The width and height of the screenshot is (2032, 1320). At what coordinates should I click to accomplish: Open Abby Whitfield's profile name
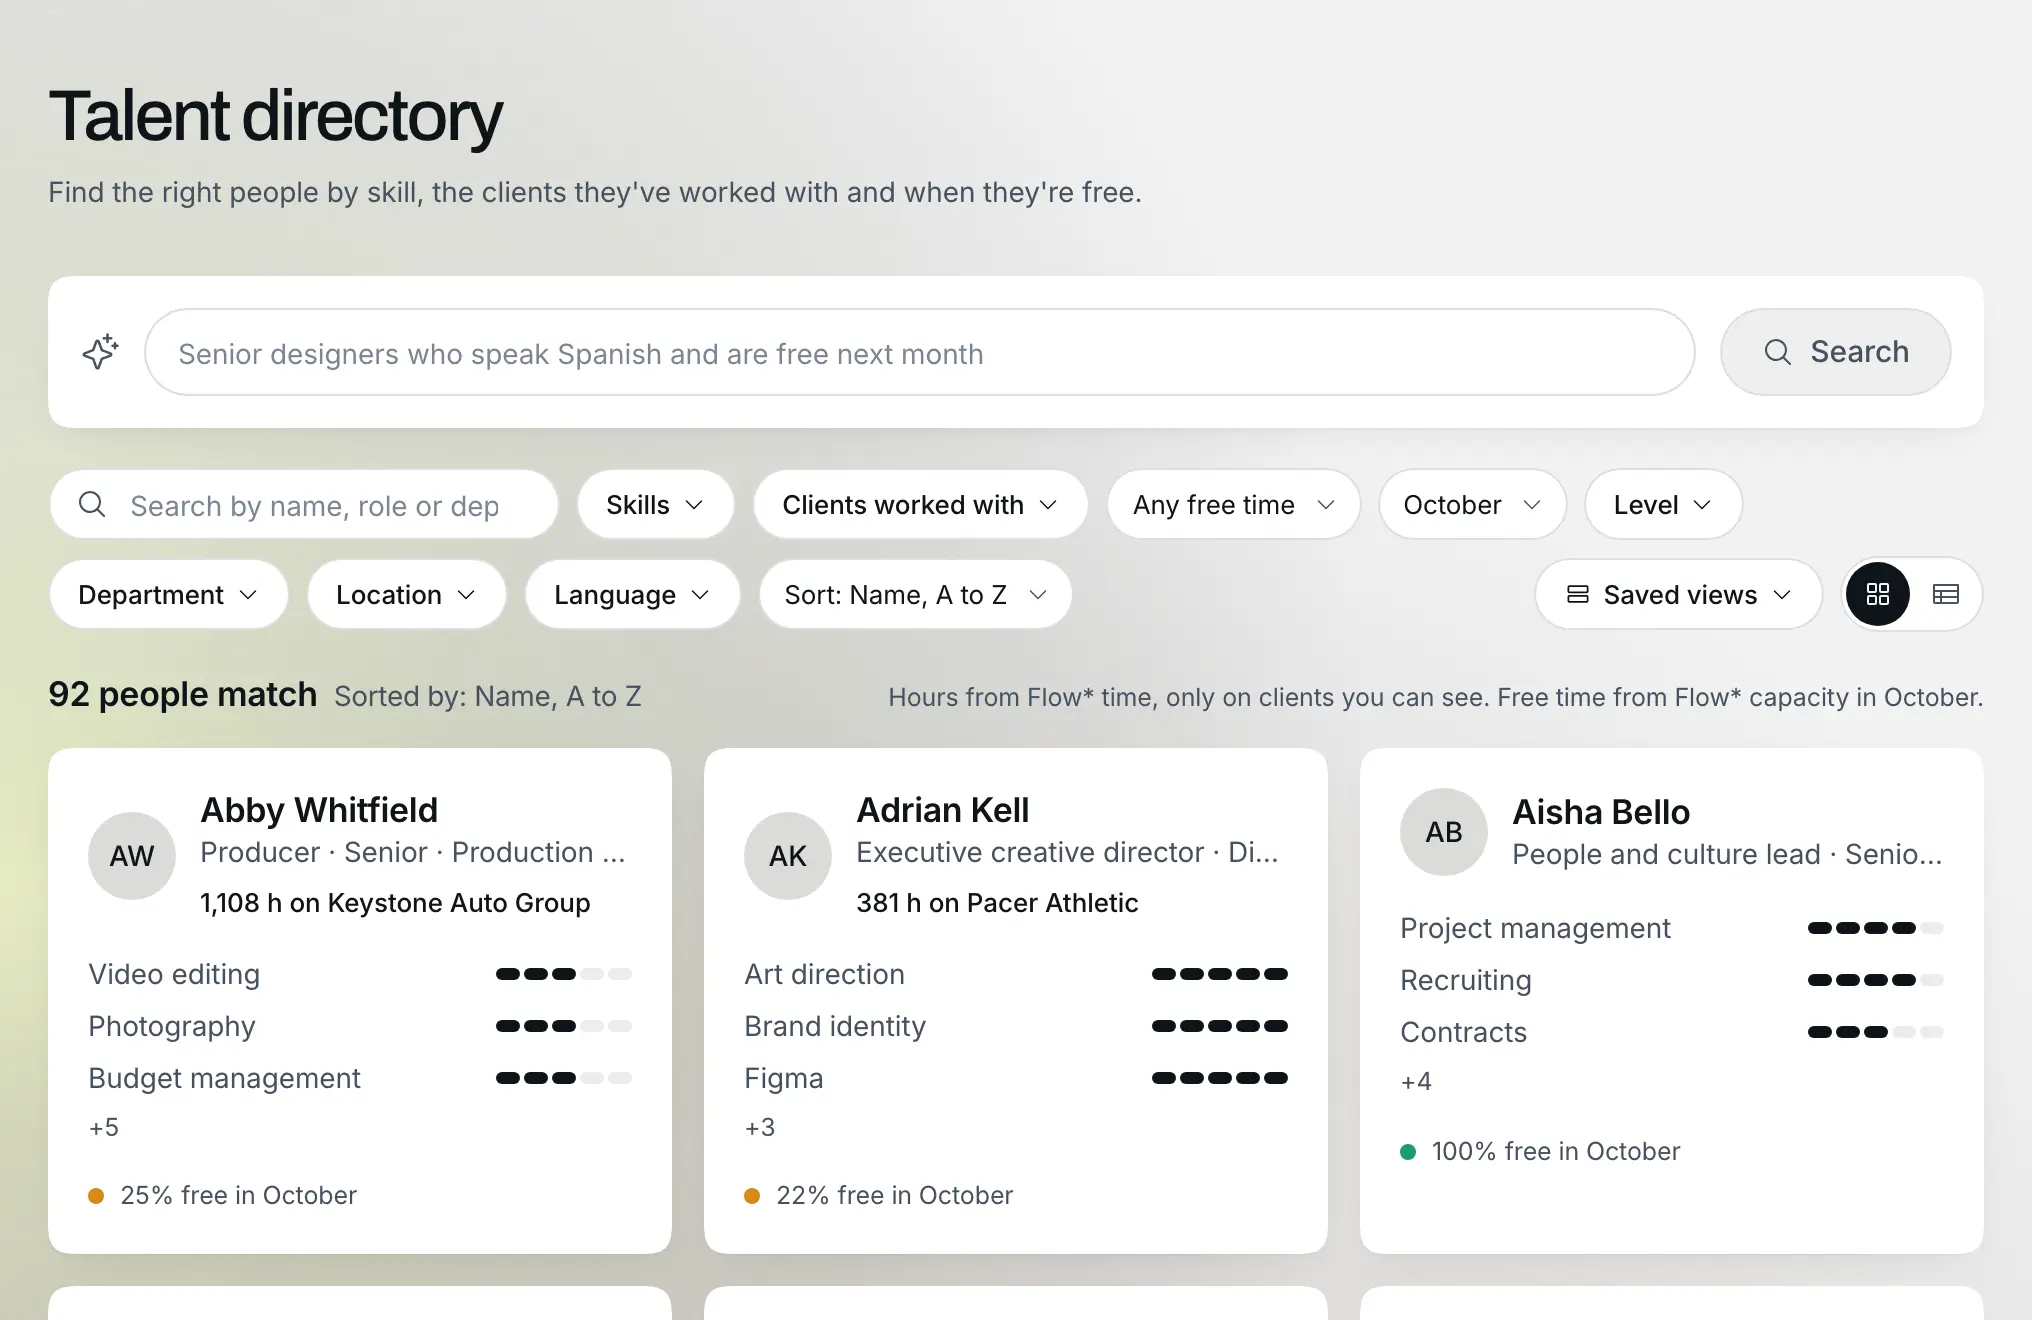[x=319, y=810]
